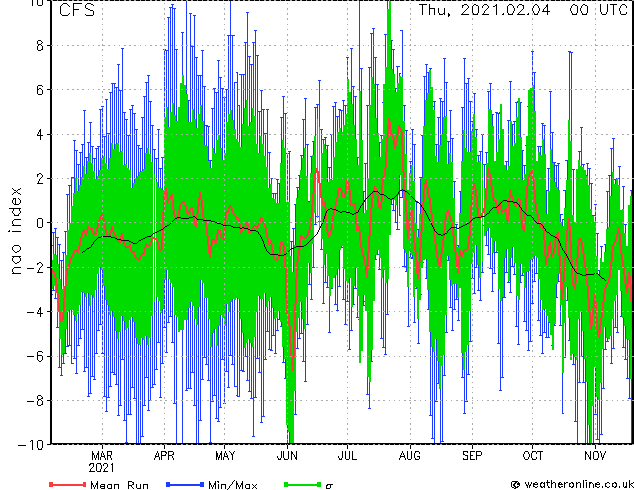The height and width of the screenshot is (490, 634).
Task: Click the y-axis value 6
Action: point(40,90)
